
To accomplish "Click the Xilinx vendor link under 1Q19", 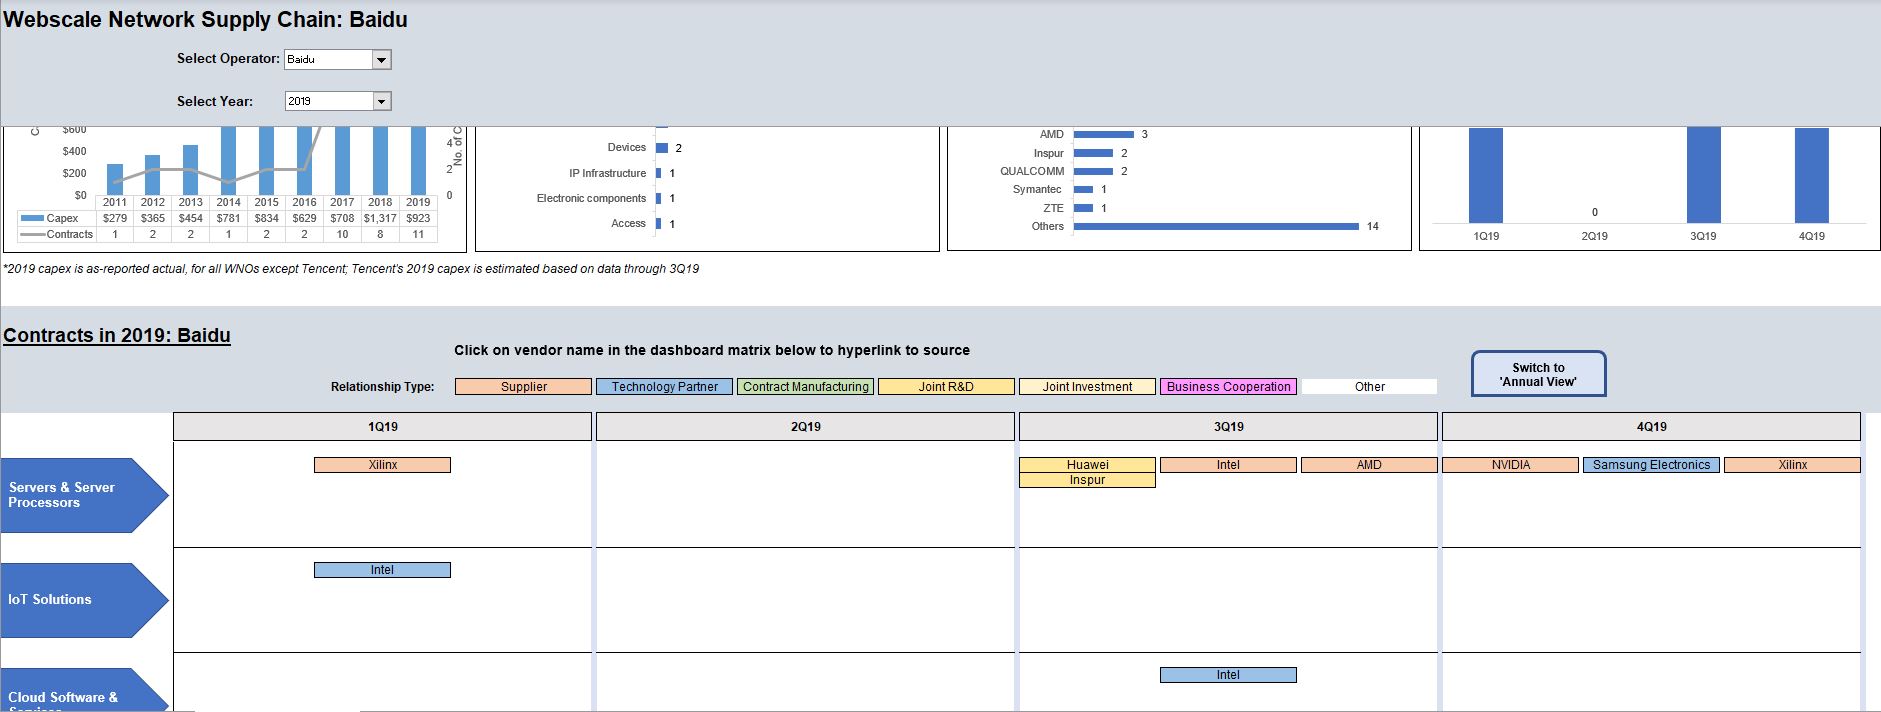I will tap(382, 465).
